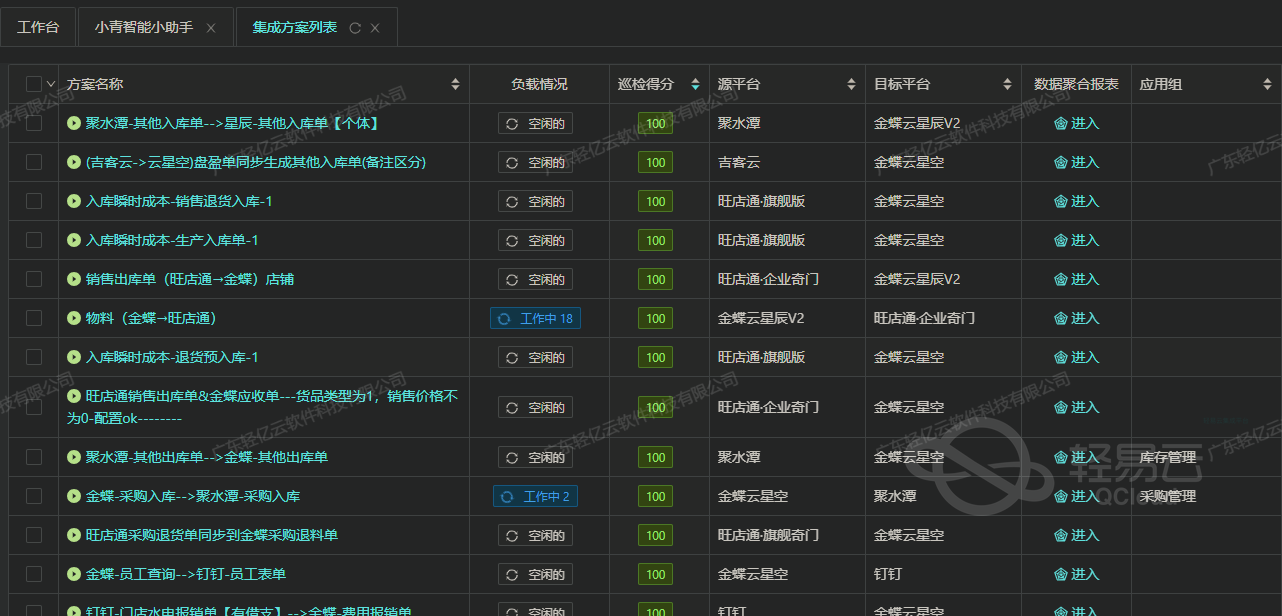Open 旺店通销售出库单&金蝶应收单 scheme link
Screen dimensions: 1282x616
[262, 407]
